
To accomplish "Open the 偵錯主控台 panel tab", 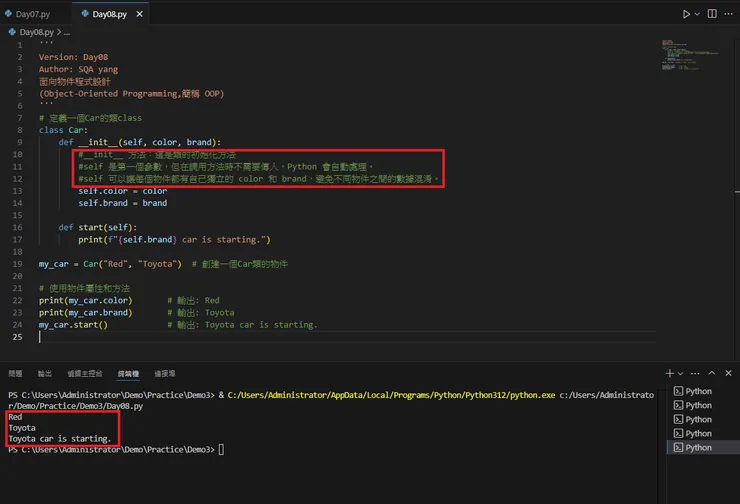I will tap(84, 373).
